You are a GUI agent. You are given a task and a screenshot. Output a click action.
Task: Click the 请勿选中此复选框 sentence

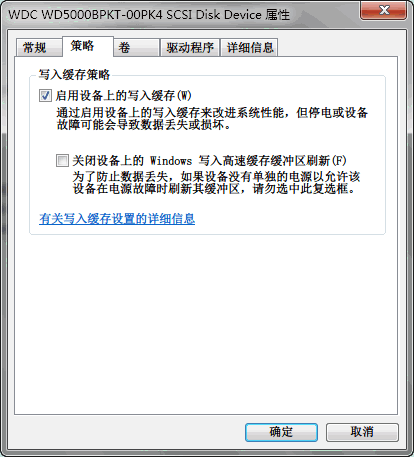tap(303, 189)
